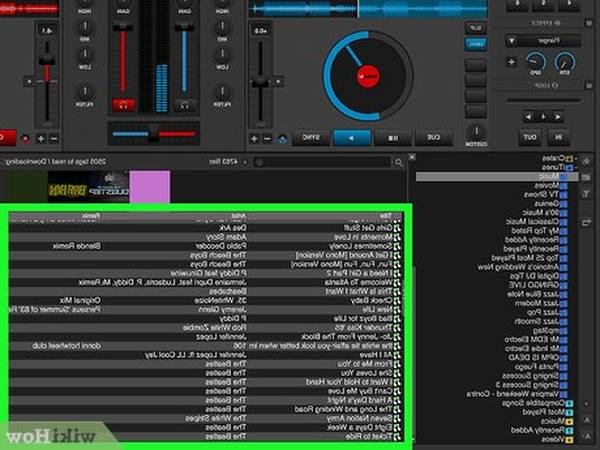The height and width of the screenshot is (450, 600).
Task: Select the track Sometimes Lonely
Action: [205, 246]
